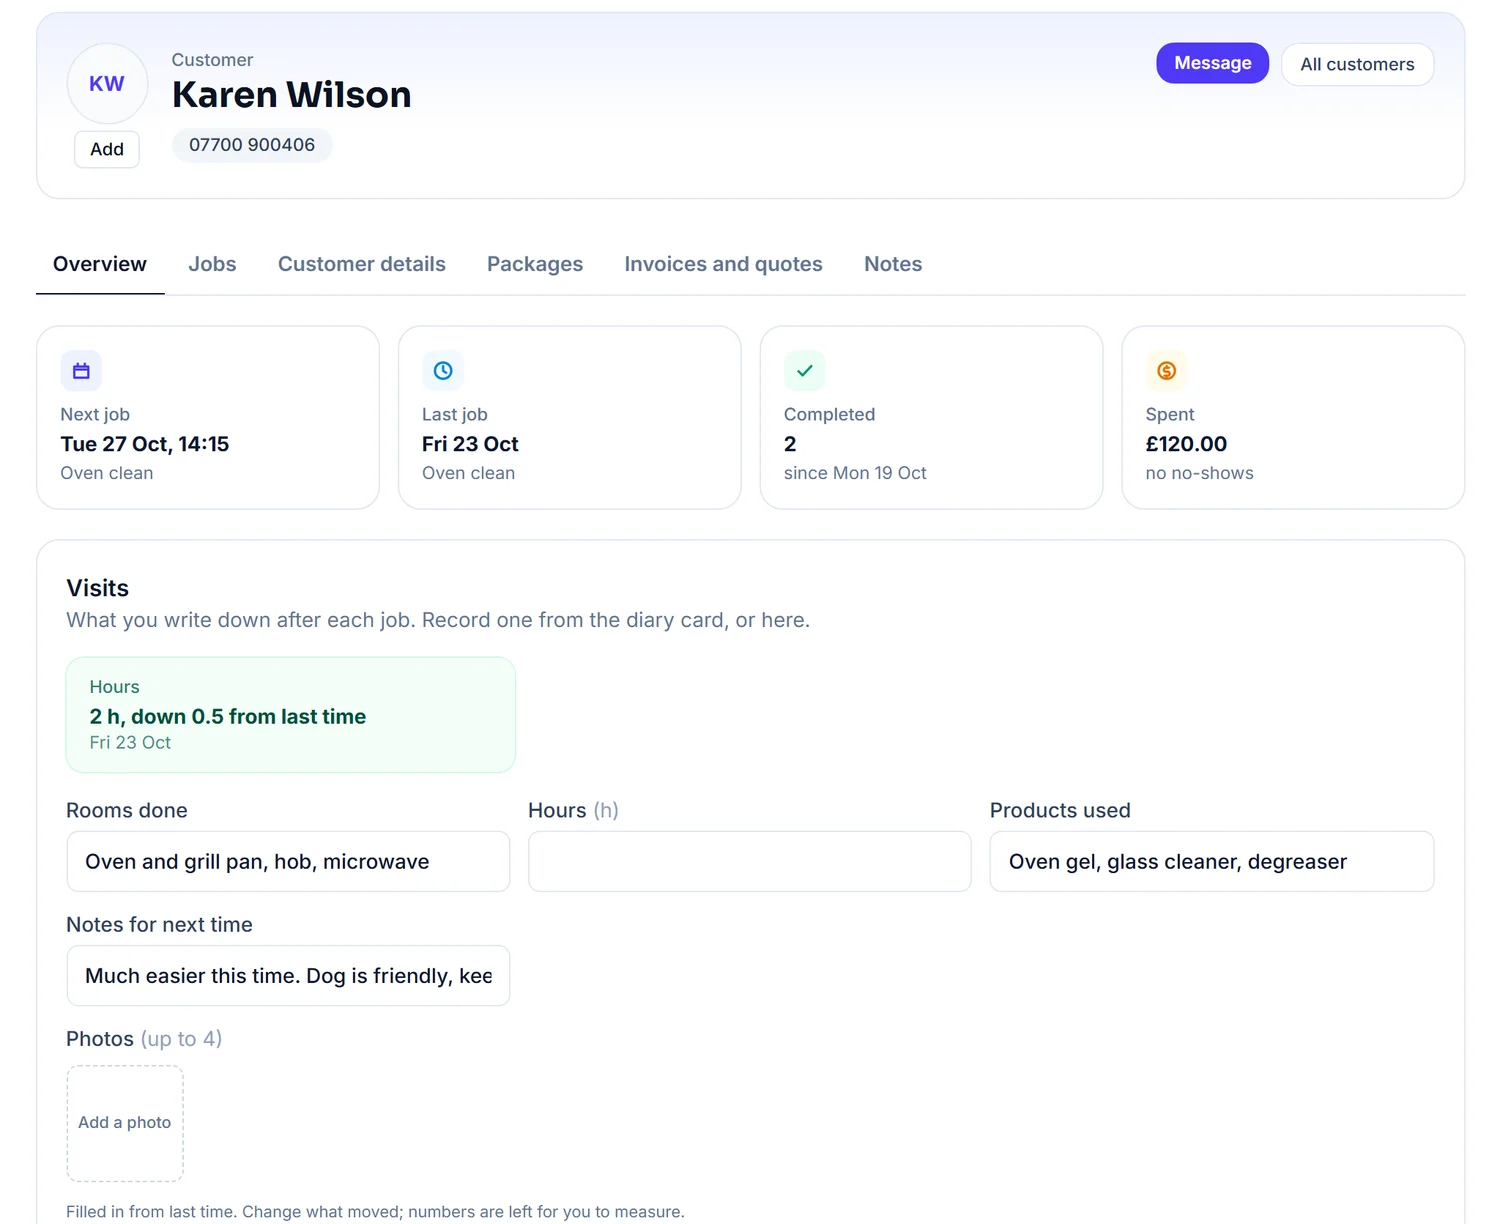
Task: Click the All customers button
Action: 1357,64
